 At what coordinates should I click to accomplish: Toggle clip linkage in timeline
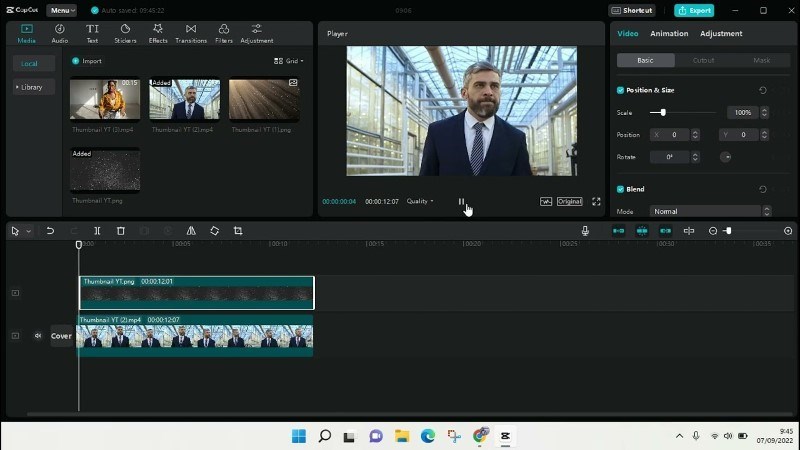665,231
